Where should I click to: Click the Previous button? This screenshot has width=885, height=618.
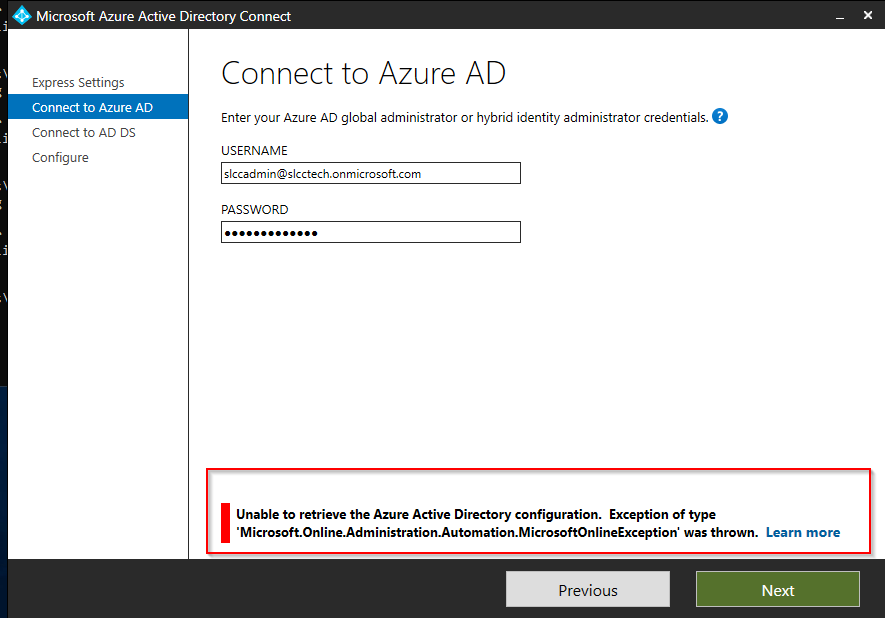[x=588, y=589]
